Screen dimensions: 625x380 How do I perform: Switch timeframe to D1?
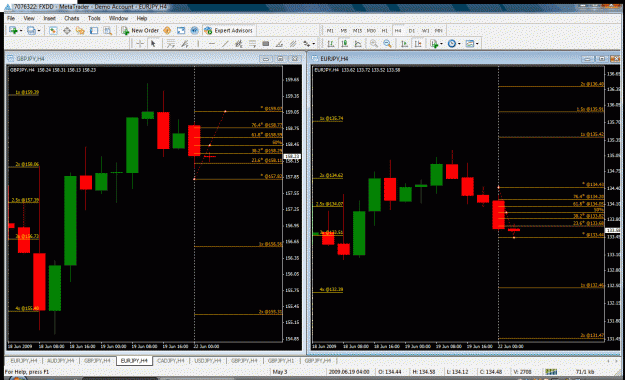click(x=411, y=31)
